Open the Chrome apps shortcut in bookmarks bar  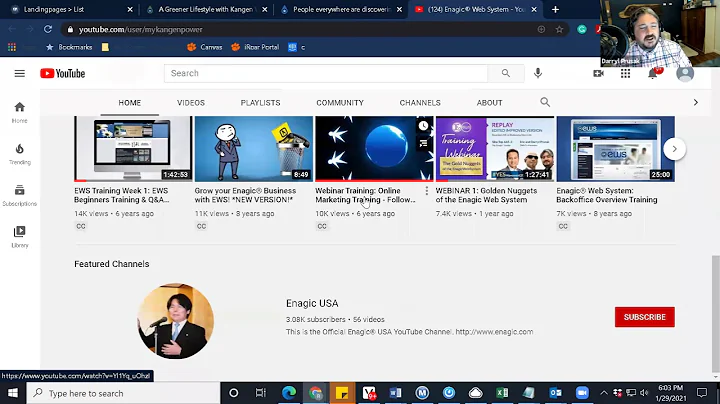[x=12, y=47]
